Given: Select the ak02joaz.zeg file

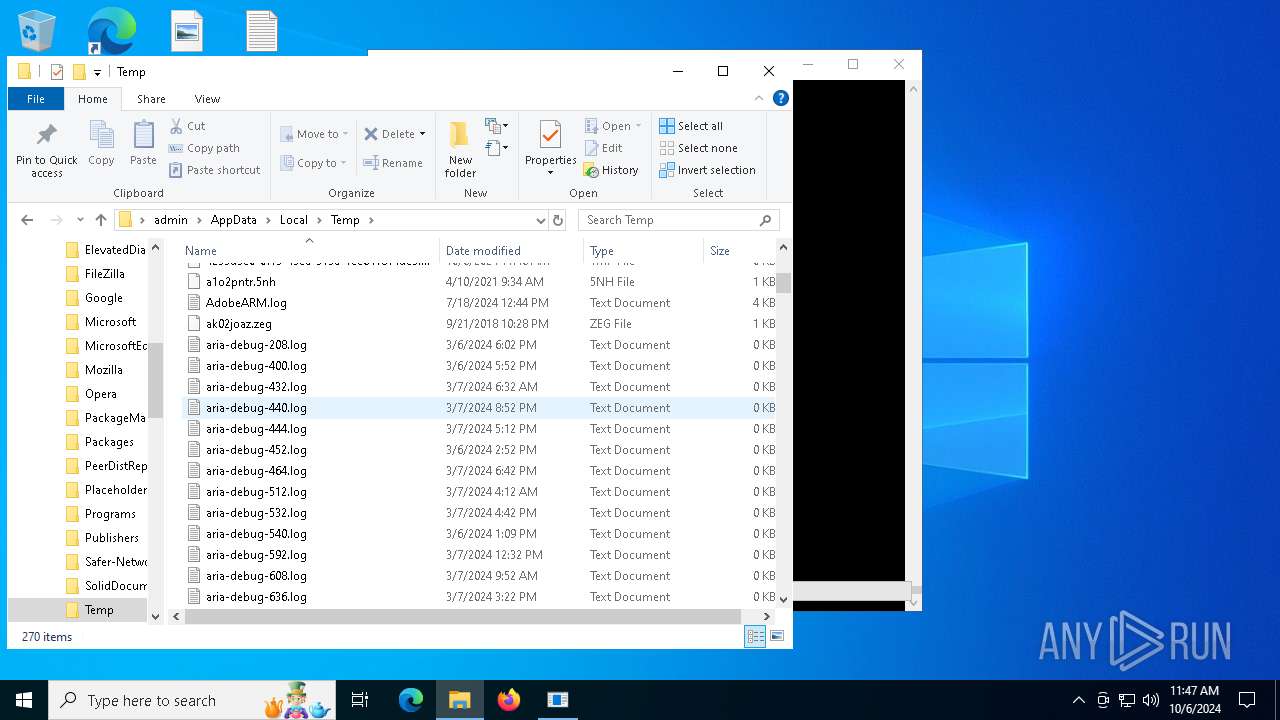Looking at the screenshot, I should (x=239, y=324).
